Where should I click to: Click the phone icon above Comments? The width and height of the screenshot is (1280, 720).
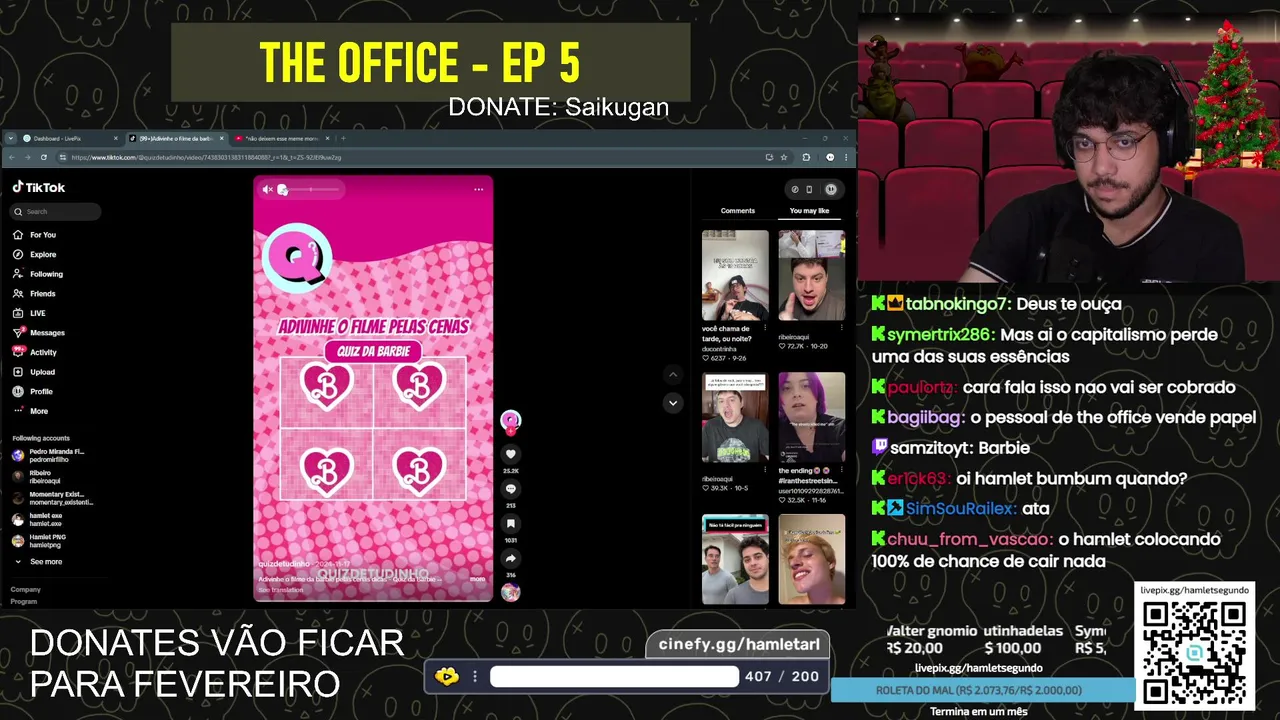pyautogui.click(x=809, y=189)
